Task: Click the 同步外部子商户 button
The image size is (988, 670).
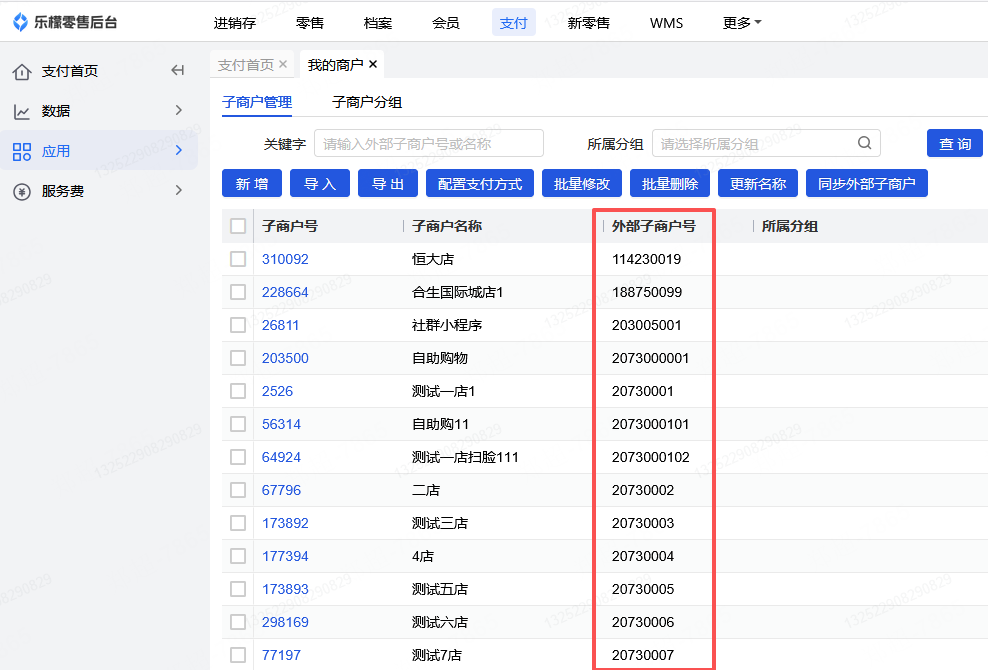Action: pyautogui.click(x=867, y=183)
